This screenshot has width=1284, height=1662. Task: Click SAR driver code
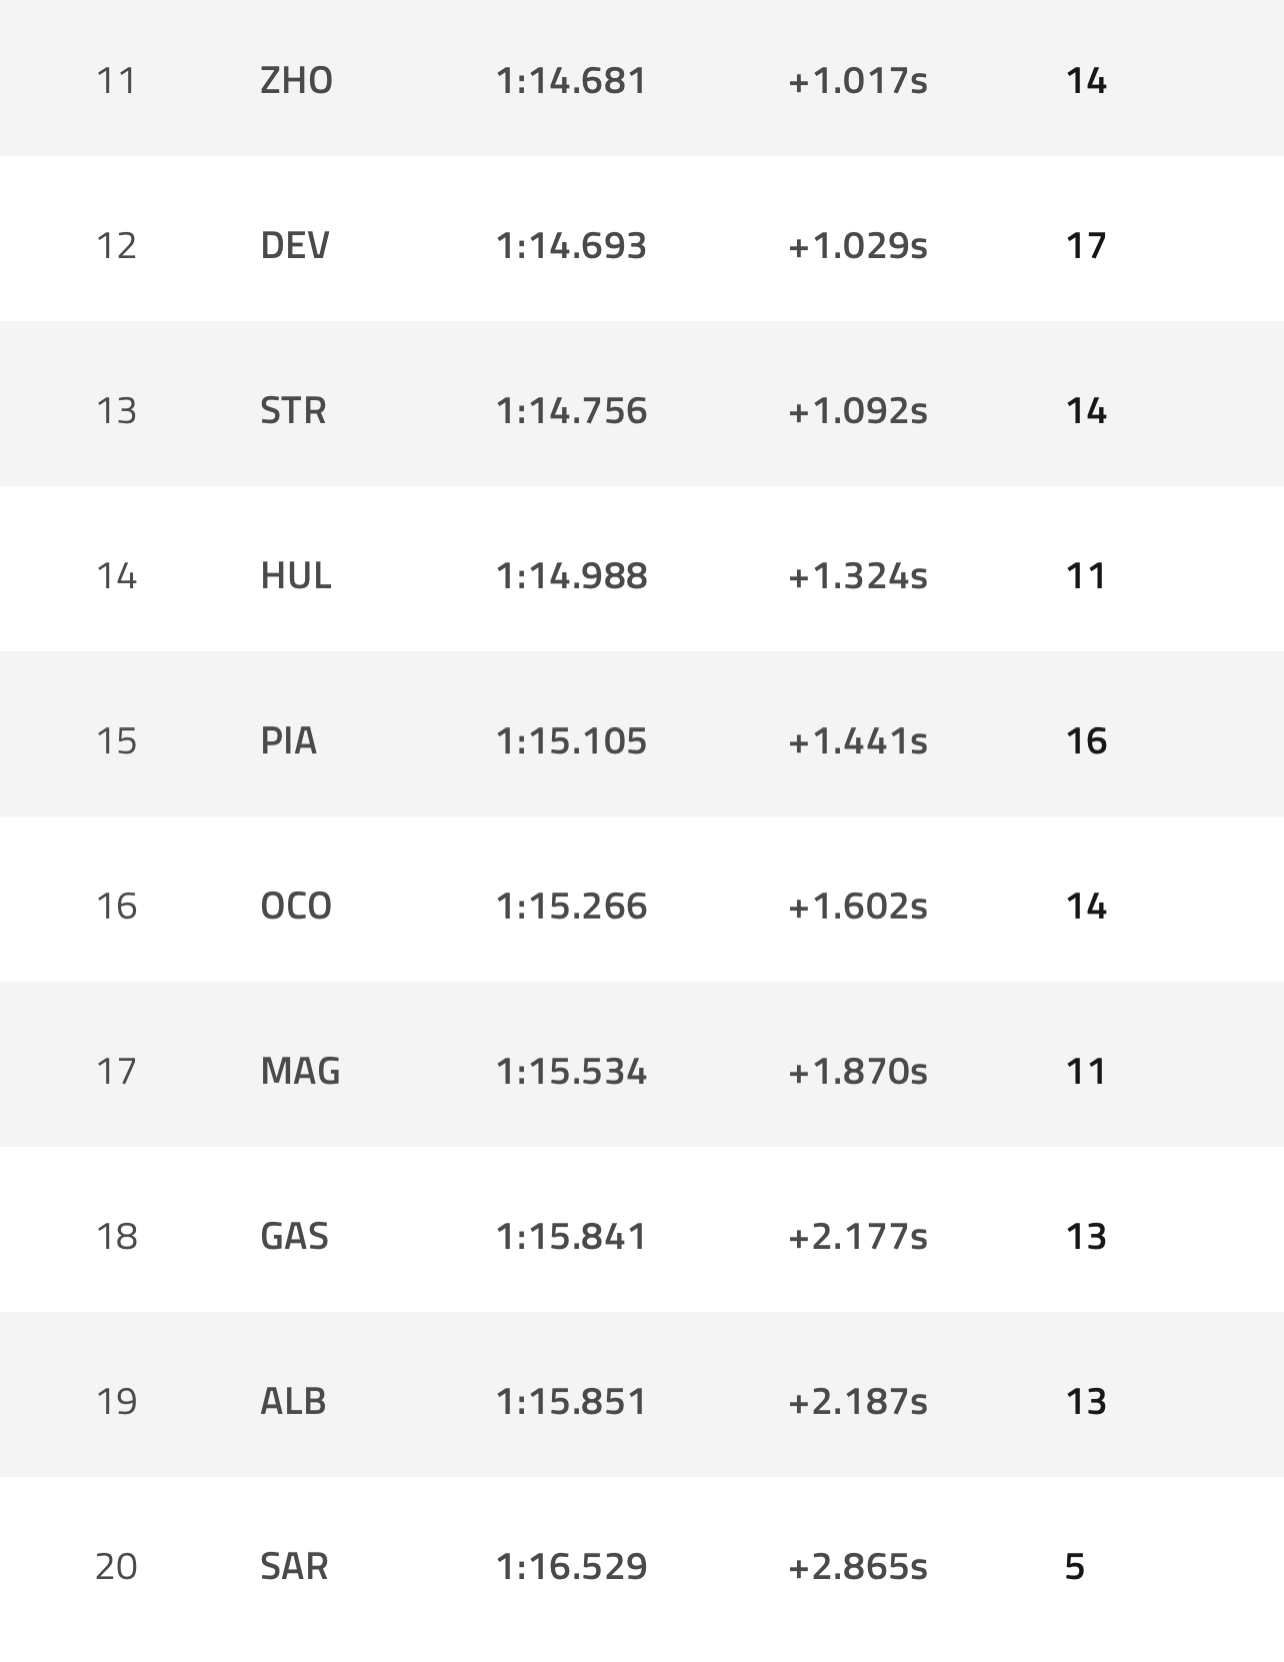click(x=294, y=1566)
